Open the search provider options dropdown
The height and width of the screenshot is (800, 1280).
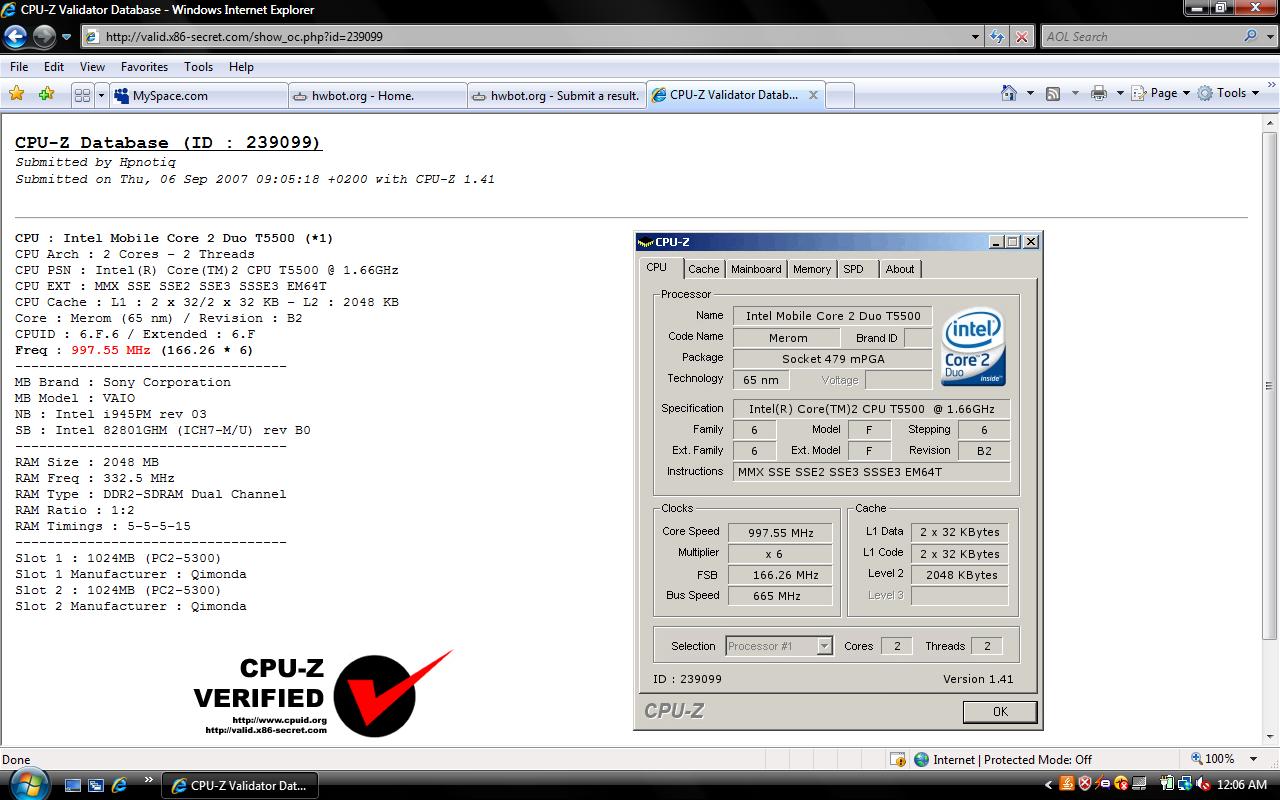pyautogui.click(x=1269, y=37)
